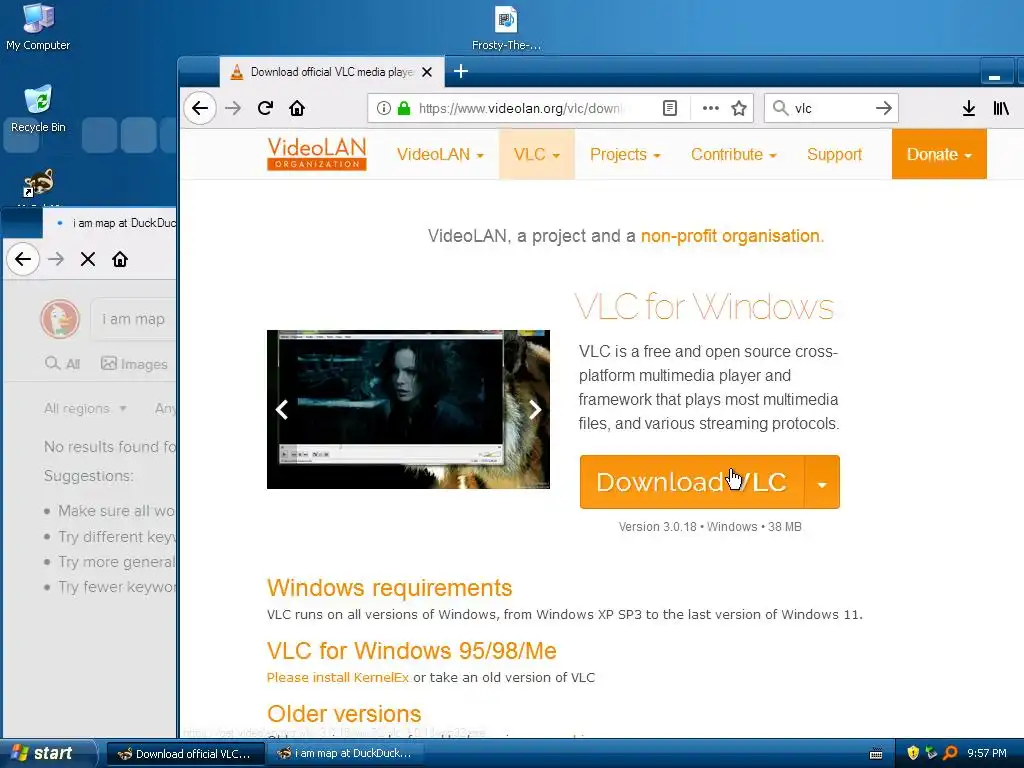Select the i am map at DuckDuckGo tab
This screenshot has width=1024, height=768.
[x=110, y=223]
